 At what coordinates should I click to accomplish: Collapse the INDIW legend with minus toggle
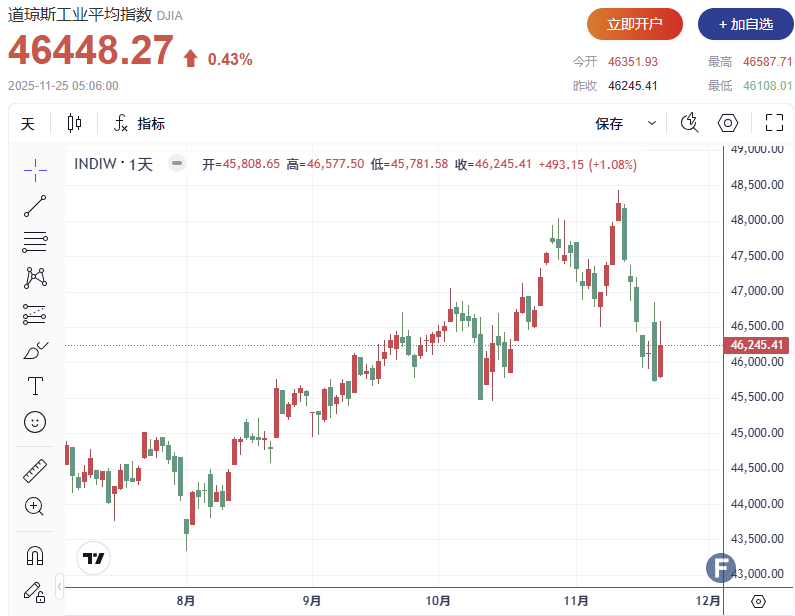176,164
